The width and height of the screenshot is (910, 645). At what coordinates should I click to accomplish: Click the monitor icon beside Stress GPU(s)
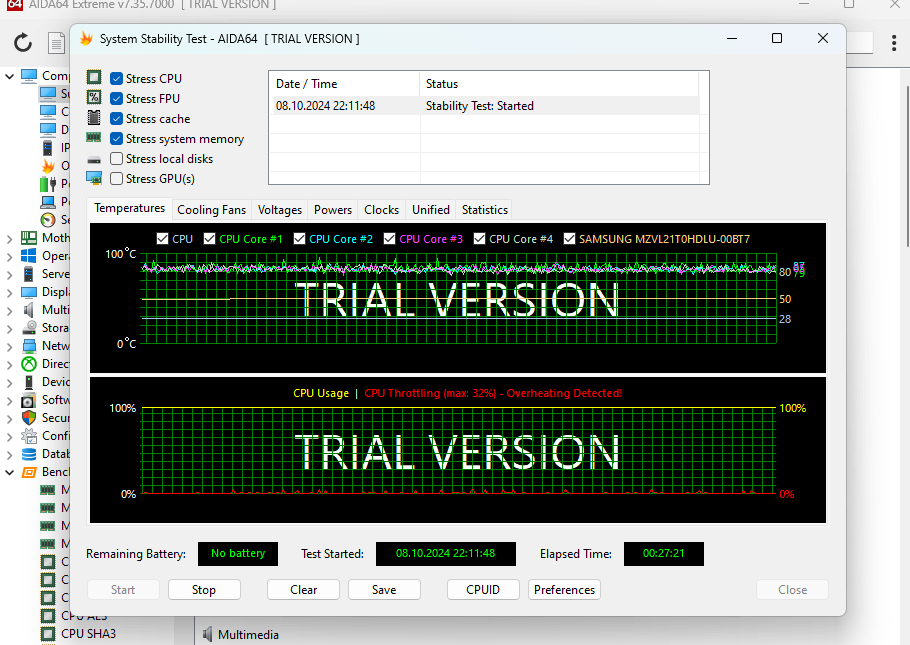94,178
